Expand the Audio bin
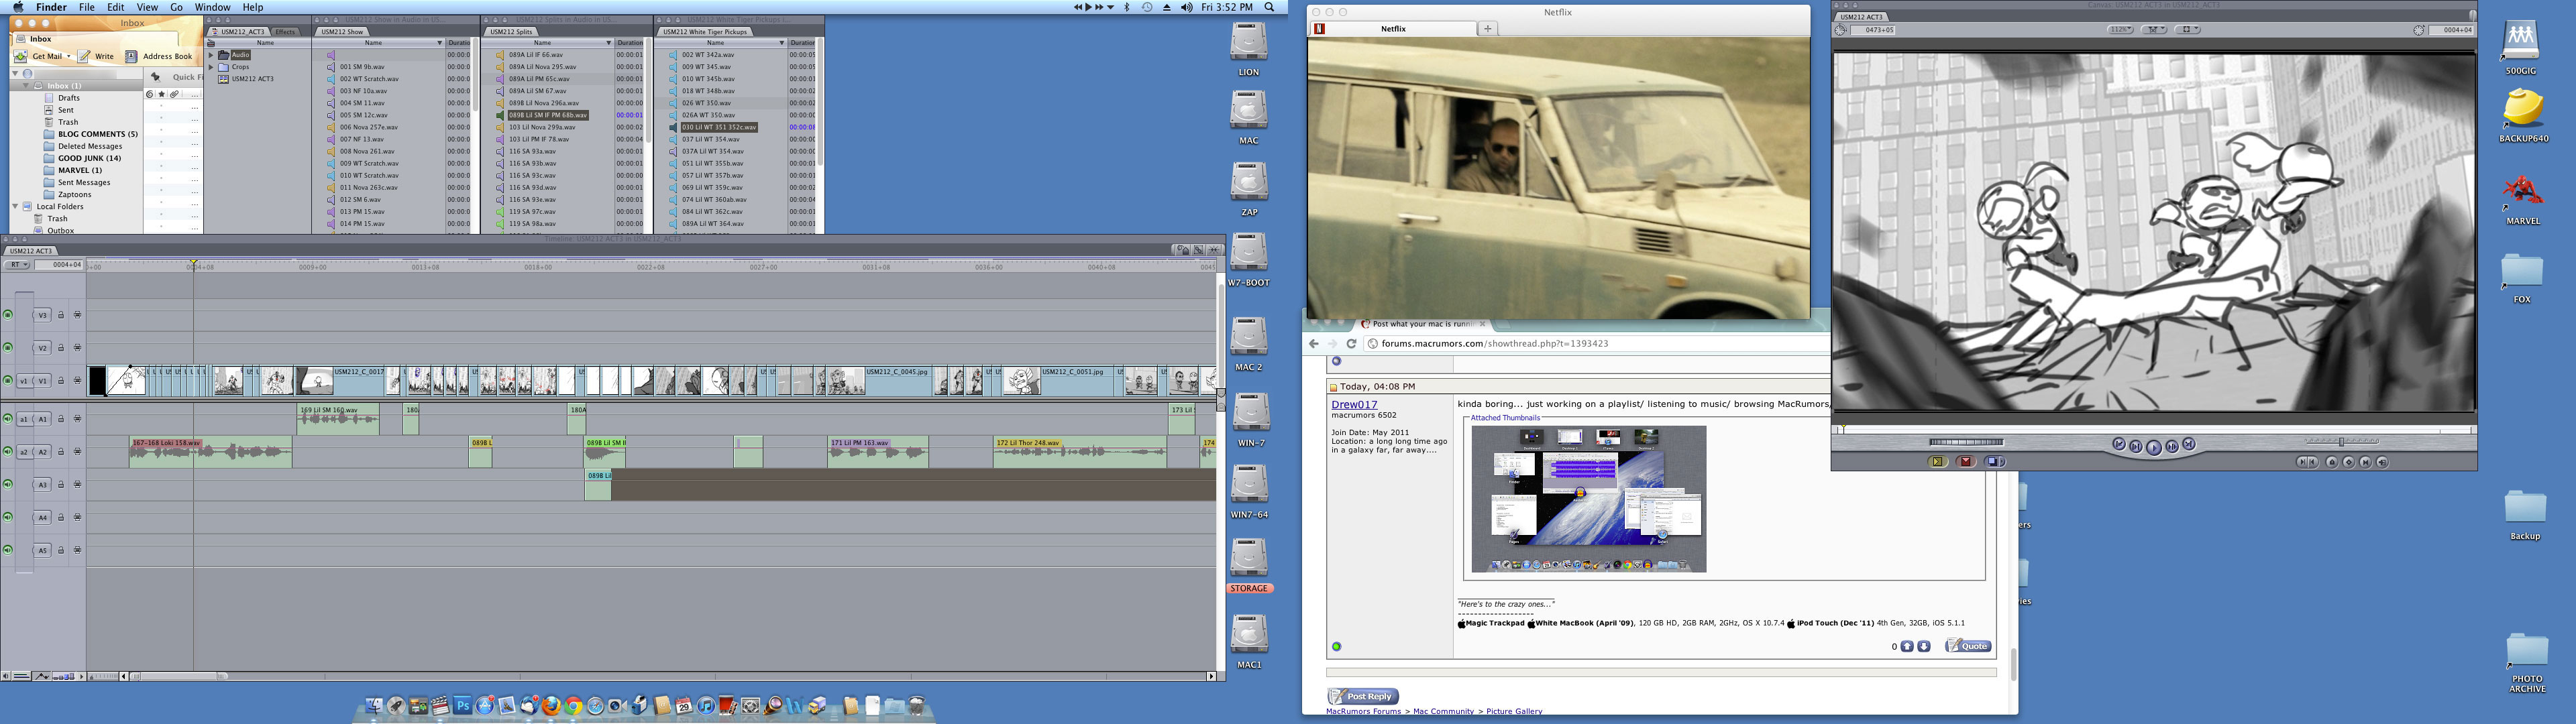 pyautogui.click(x=211, y=55)
